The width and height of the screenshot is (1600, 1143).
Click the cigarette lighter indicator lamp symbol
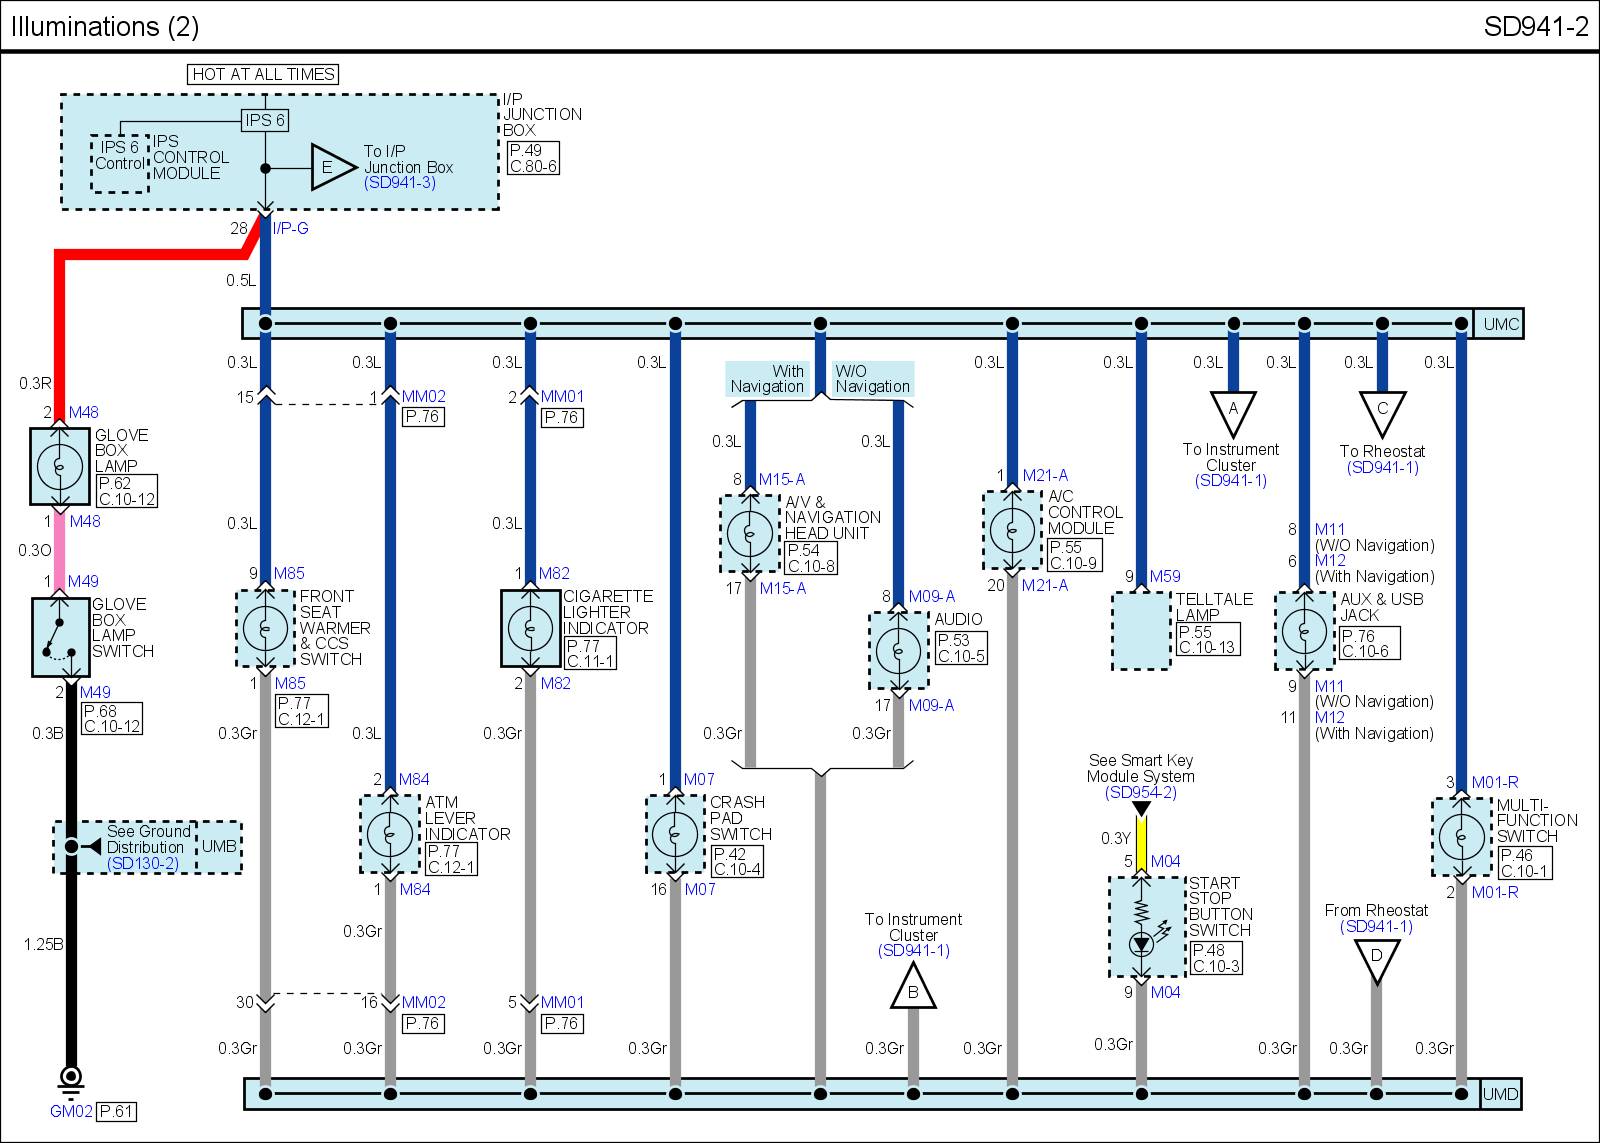[530, 628]
